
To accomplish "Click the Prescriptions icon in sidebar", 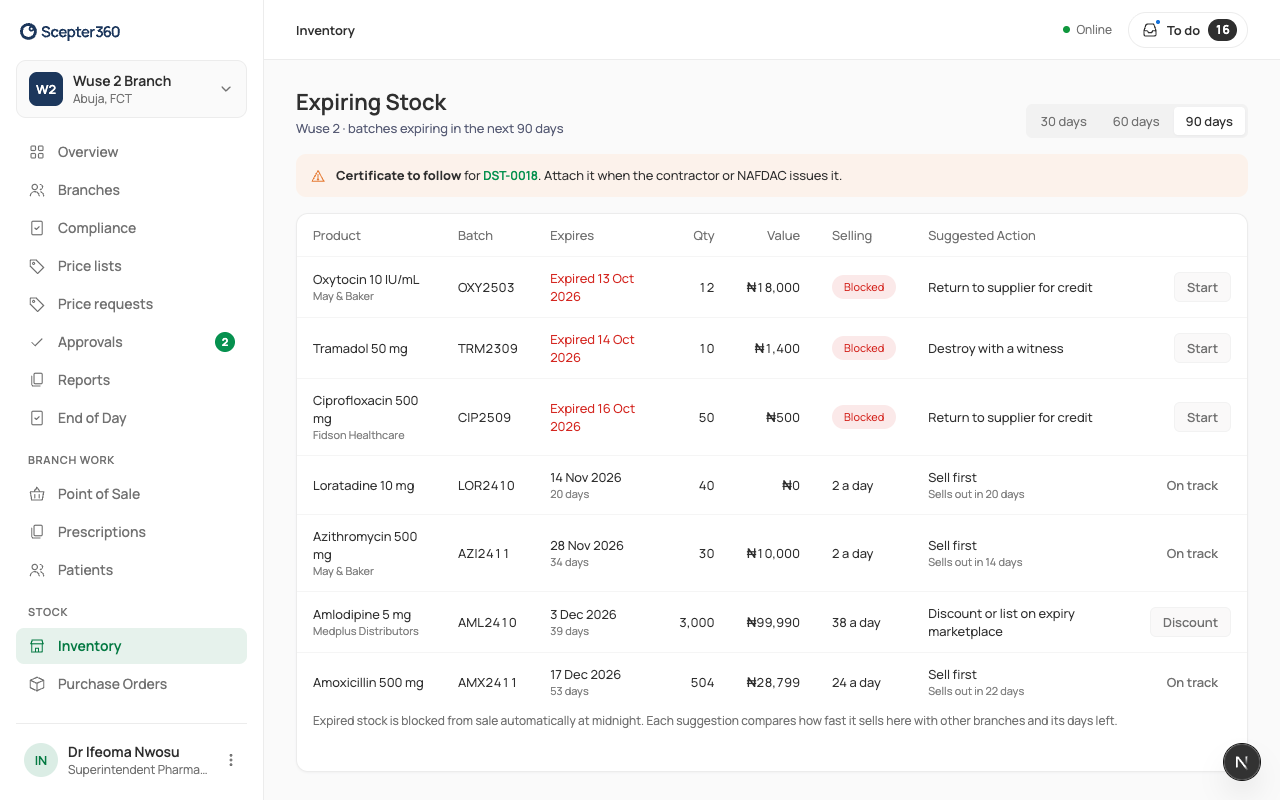I will coord(37,532).
